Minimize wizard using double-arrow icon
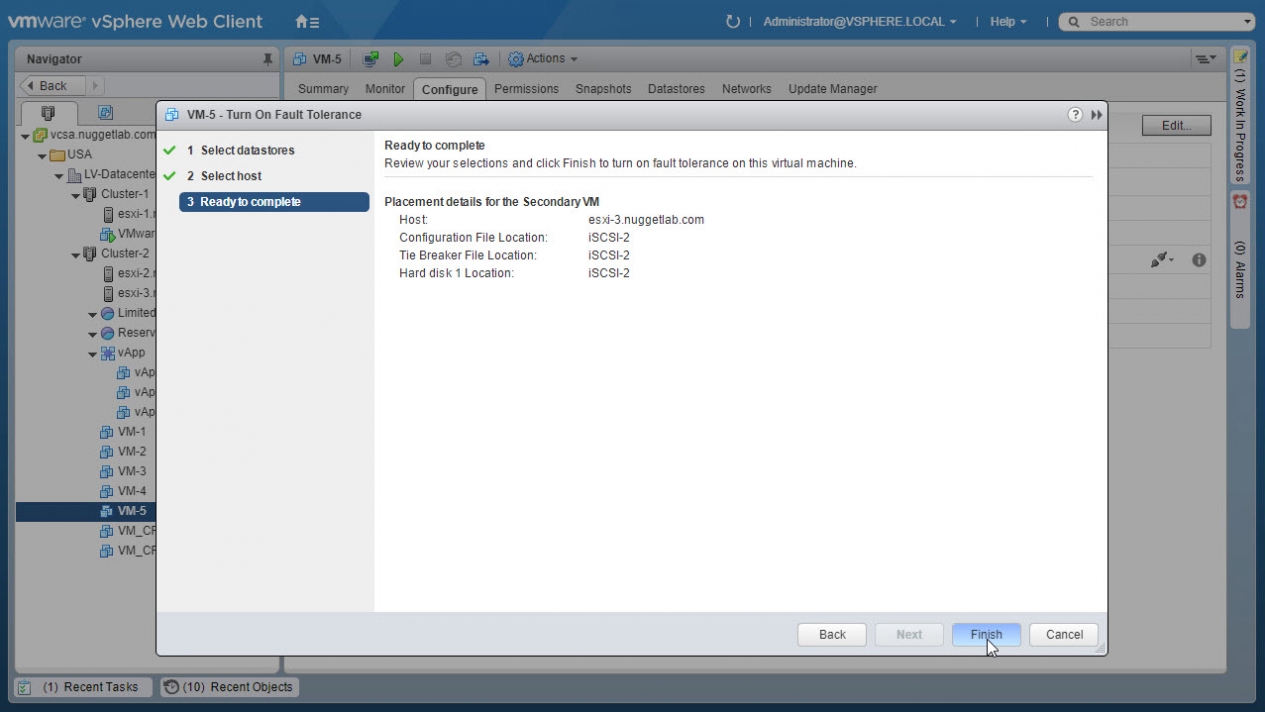1265x712 pixels. pyautogui.click(x=1096, y=115)
